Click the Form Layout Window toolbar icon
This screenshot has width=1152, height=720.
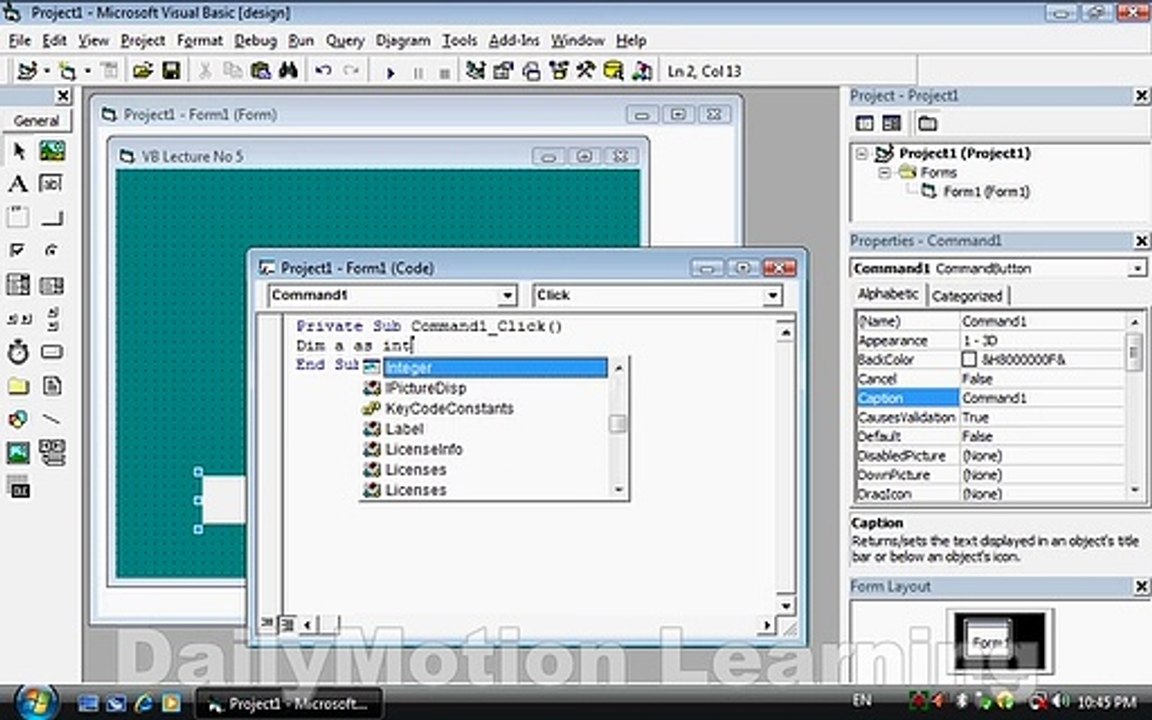pos(531,71)
